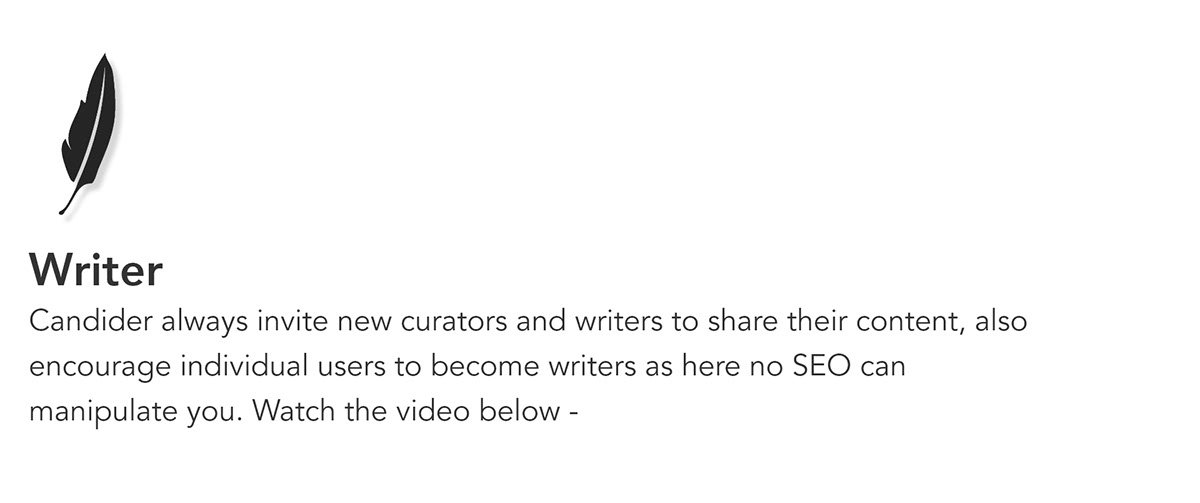Image resolution: width=1200 pixels, height=503 pixels.
Task: Click the bold "Writer" heading
Action: 96,269
